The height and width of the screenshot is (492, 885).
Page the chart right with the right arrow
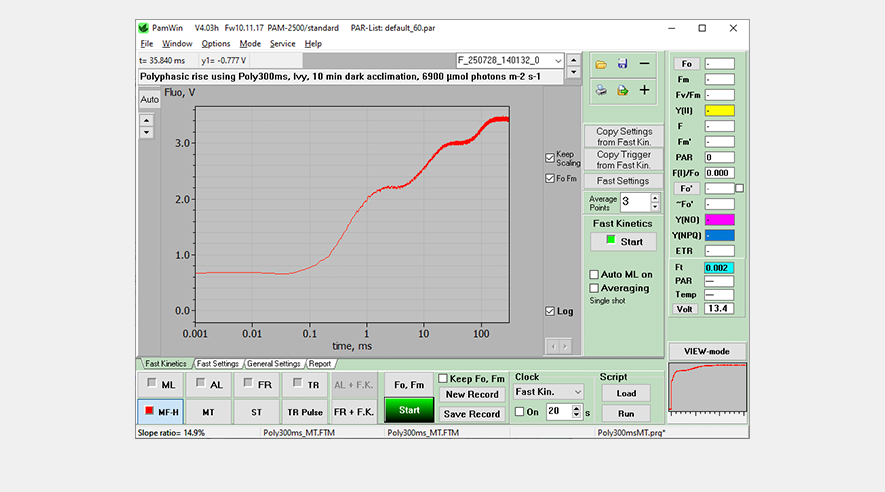point(564,346)
